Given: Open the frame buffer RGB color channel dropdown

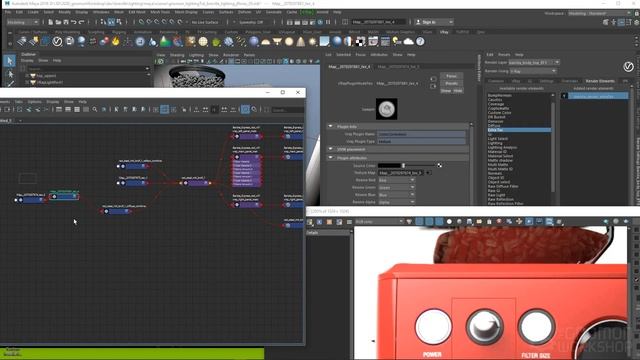Looking at the screenshot, I should [x=379, y=222].
